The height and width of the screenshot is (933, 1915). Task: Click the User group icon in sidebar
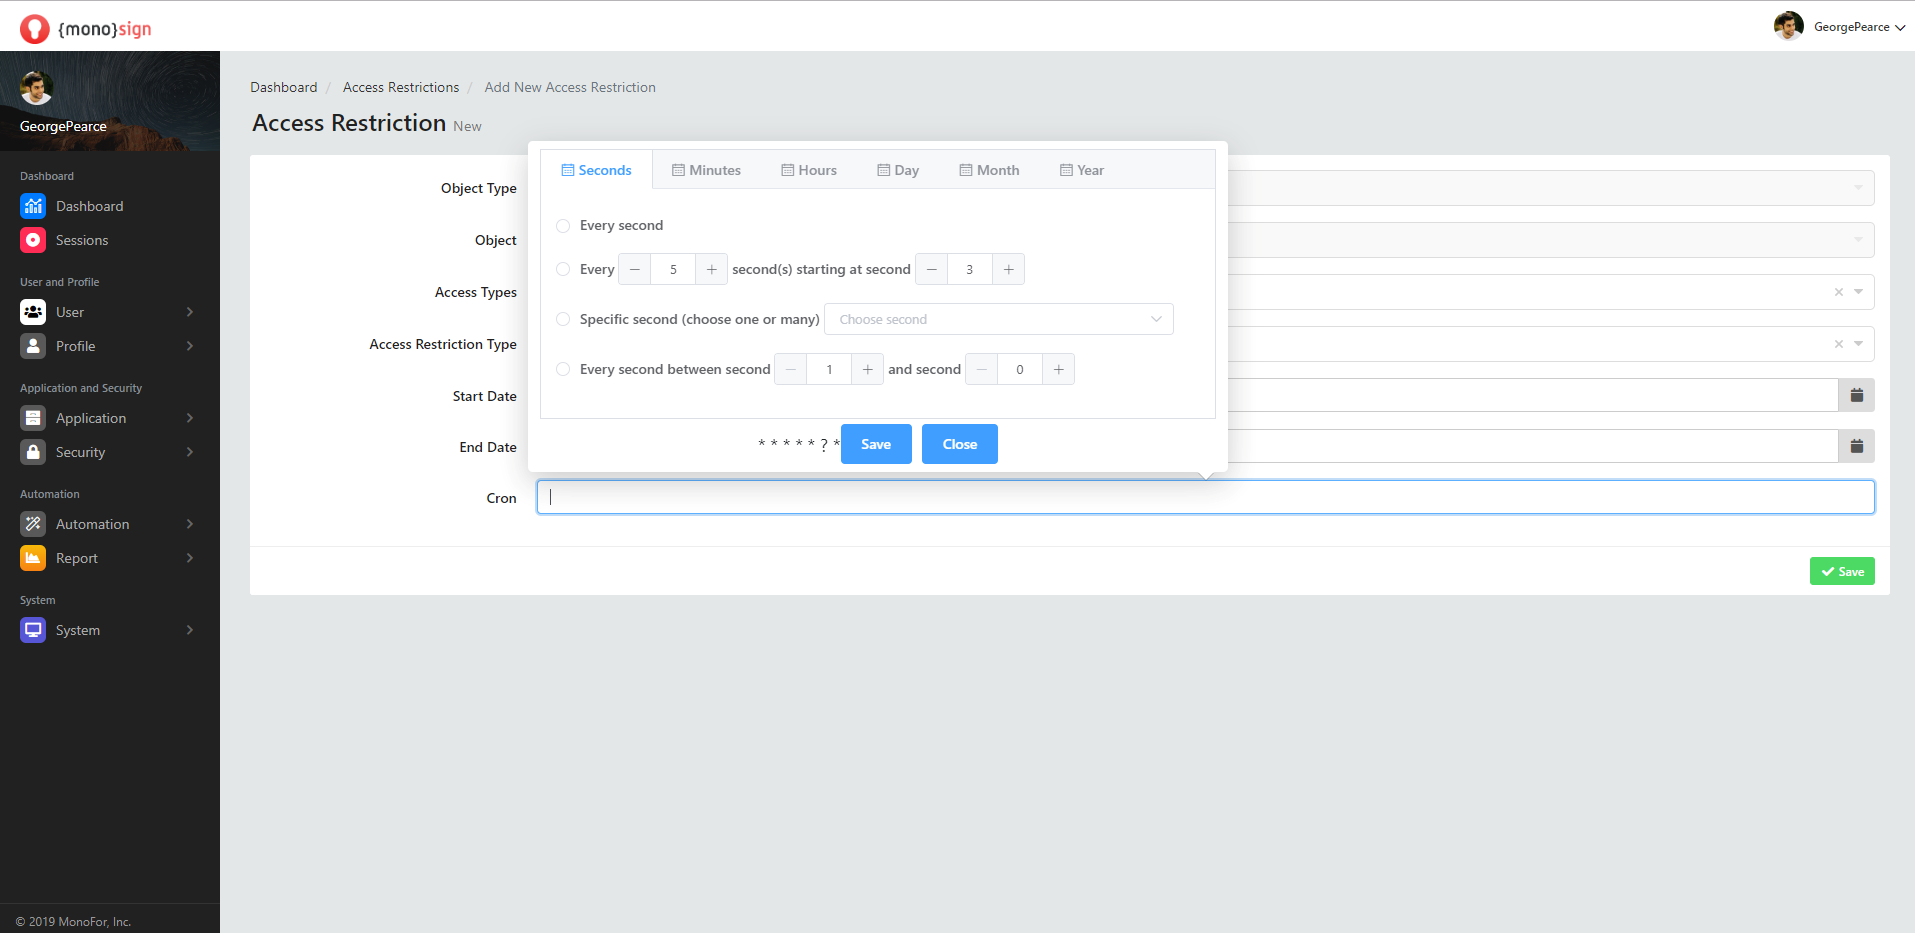point(33,312)
